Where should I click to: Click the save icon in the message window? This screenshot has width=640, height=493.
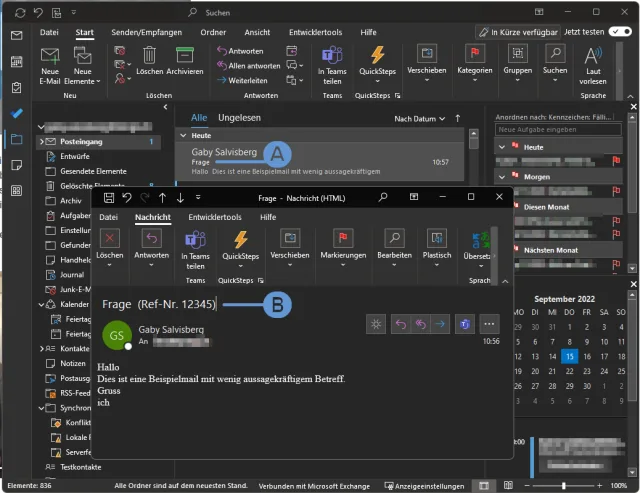[109, 197]
